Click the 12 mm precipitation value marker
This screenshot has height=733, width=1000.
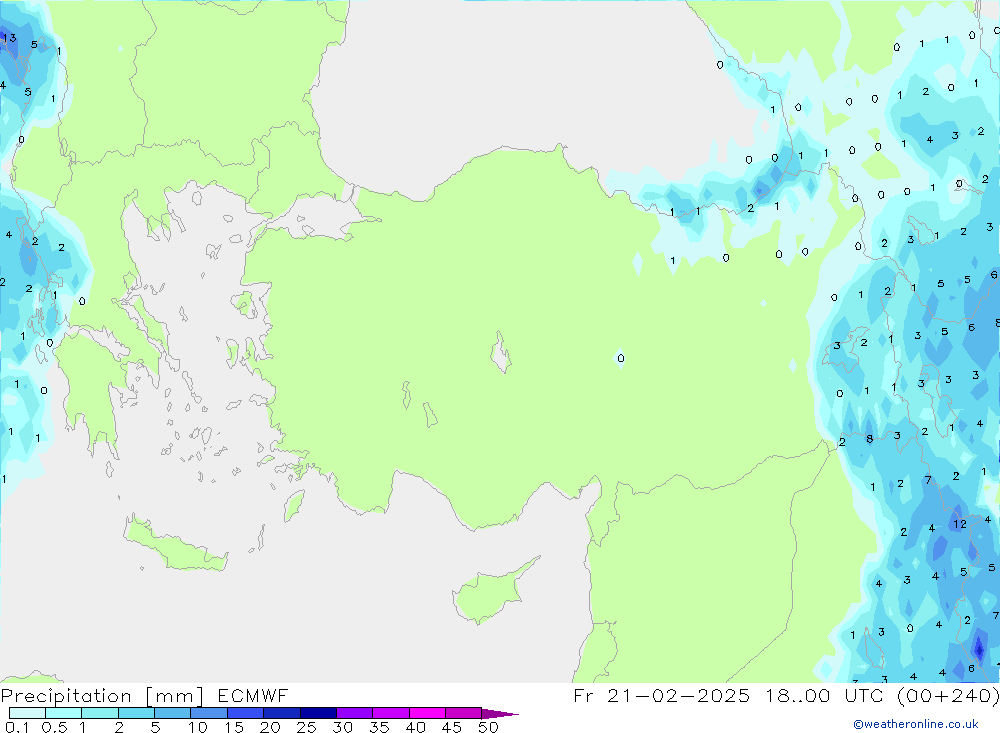(x=959, y=523)
